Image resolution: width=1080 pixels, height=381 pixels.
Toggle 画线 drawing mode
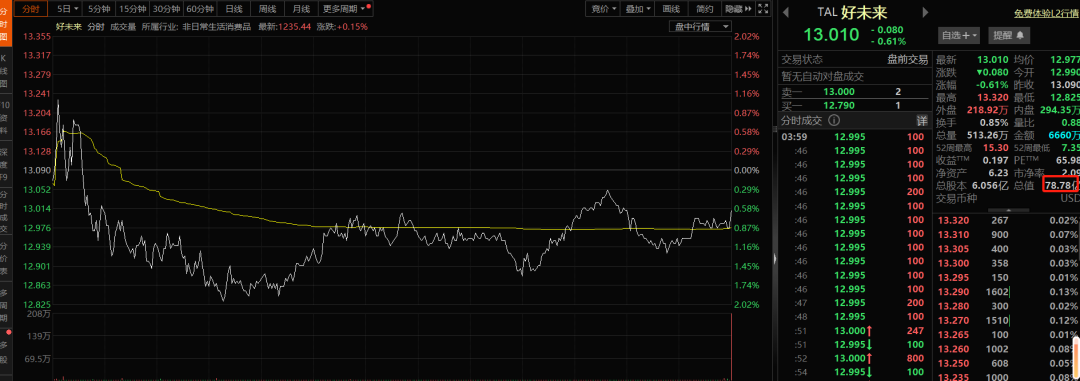[671, 9]
